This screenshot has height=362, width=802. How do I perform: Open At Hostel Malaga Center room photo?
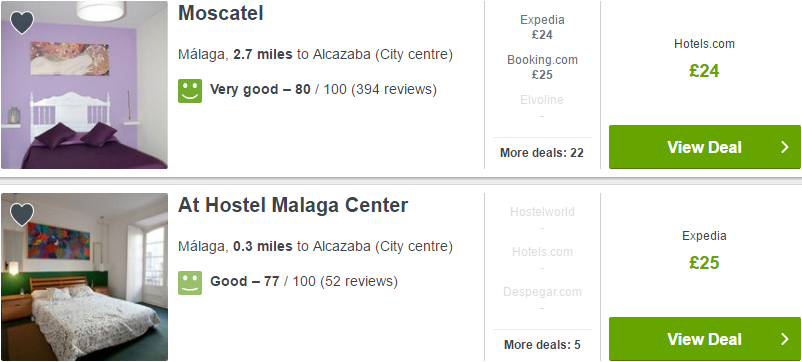coord(84,277)
